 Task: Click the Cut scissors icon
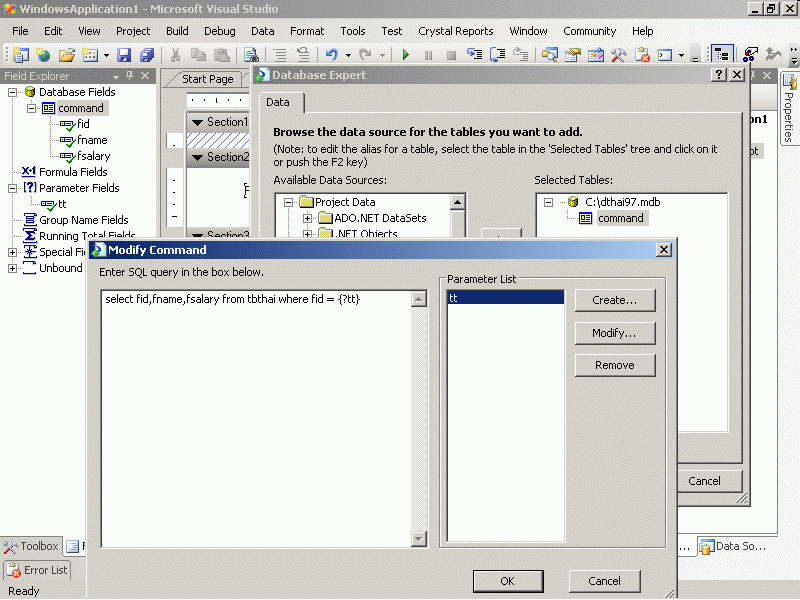[x=176, y=55]
